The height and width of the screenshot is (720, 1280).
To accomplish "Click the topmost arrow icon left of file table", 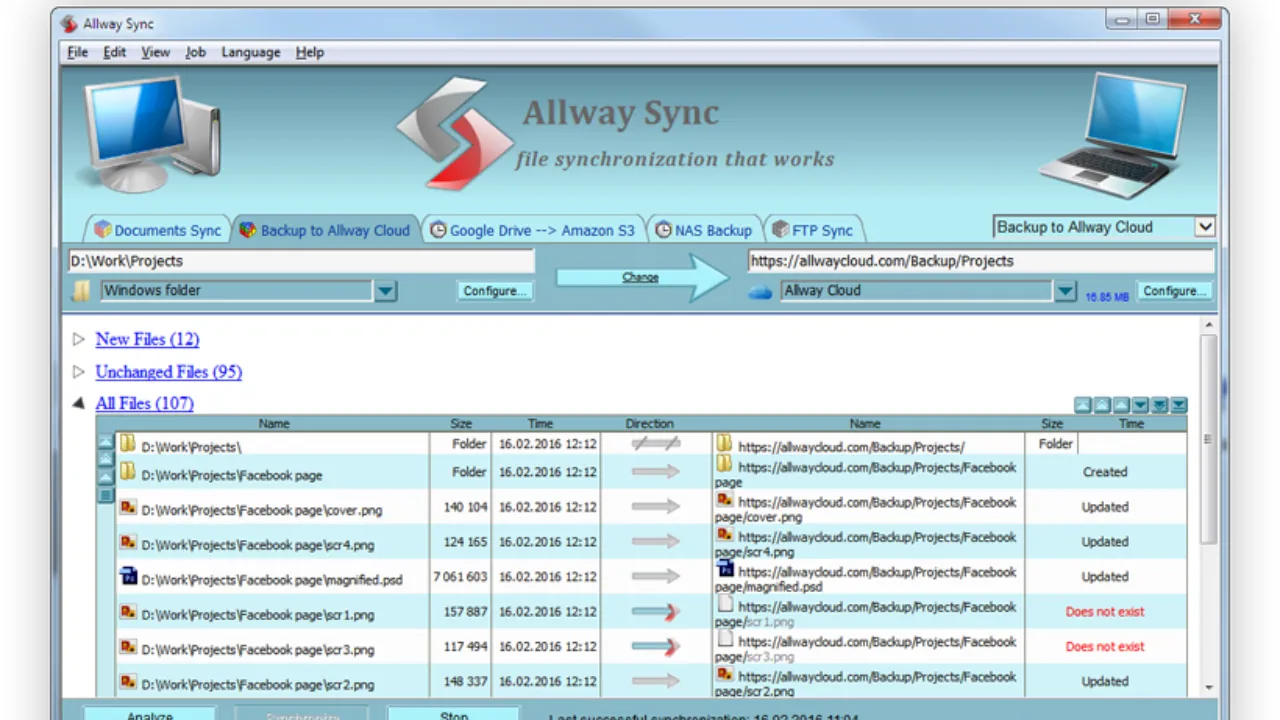I will click(105, 441).
